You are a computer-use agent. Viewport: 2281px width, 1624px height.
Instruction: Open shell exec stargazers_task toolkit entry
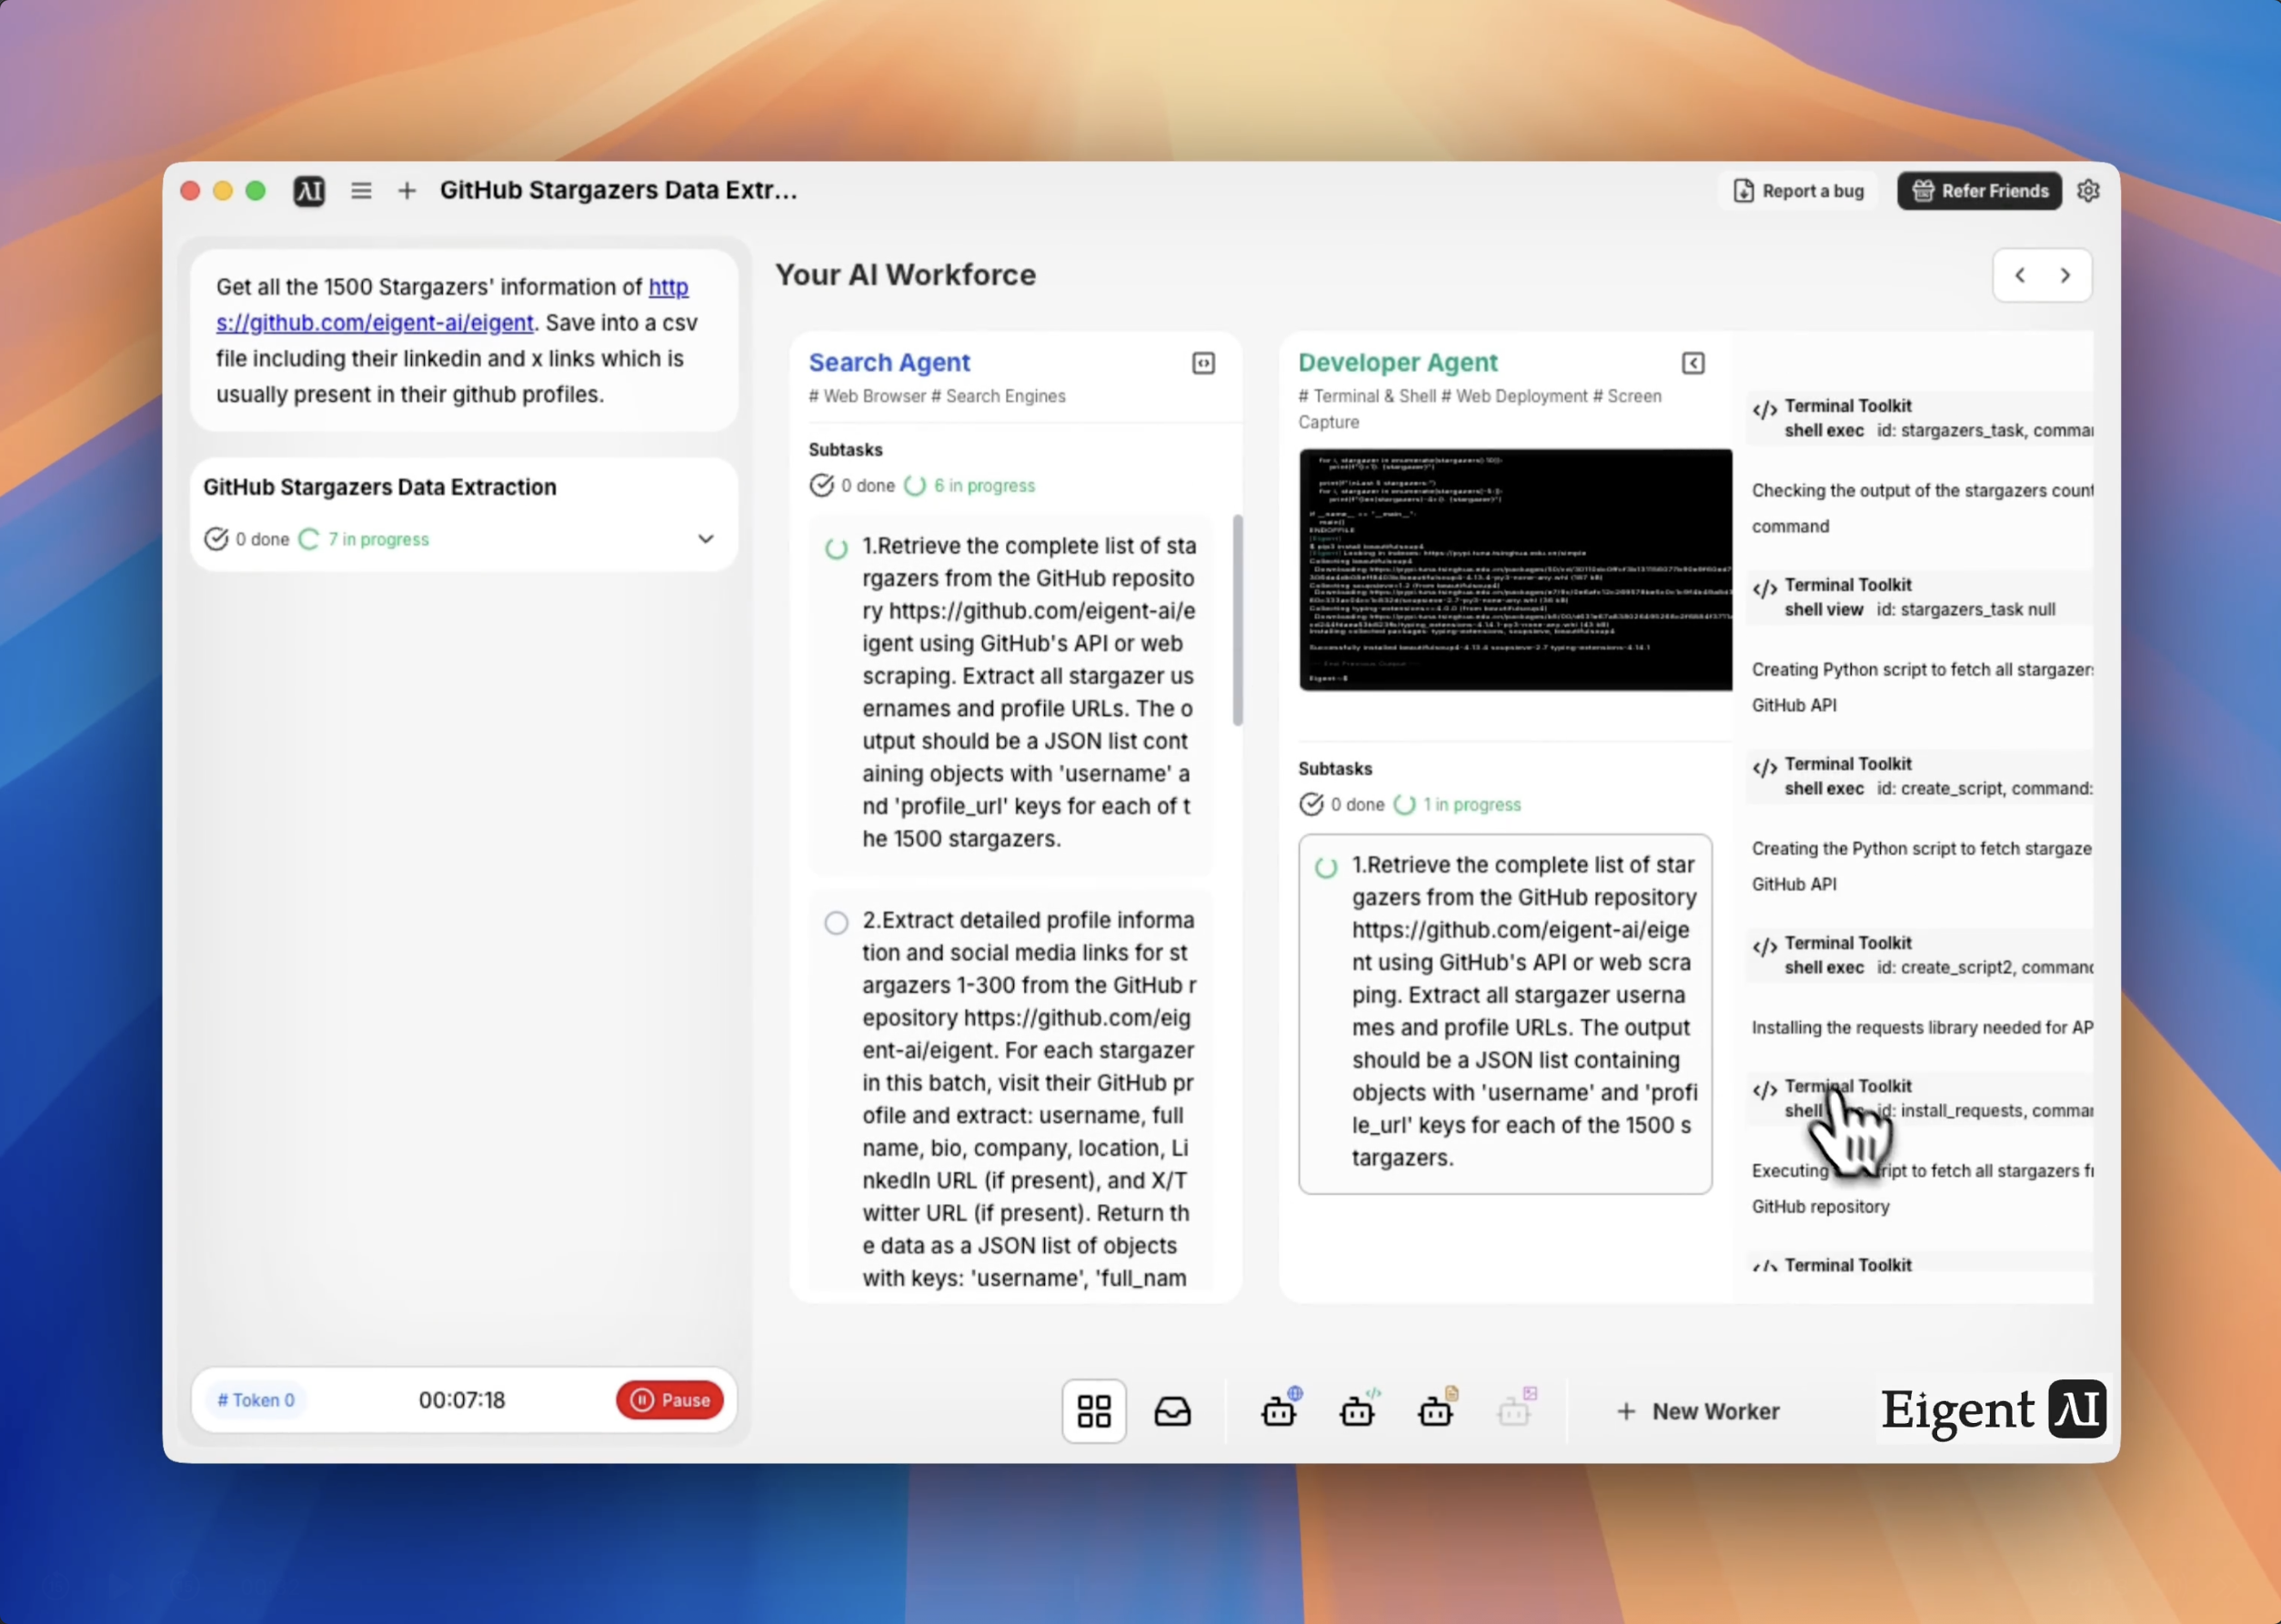pos(1920,418)
